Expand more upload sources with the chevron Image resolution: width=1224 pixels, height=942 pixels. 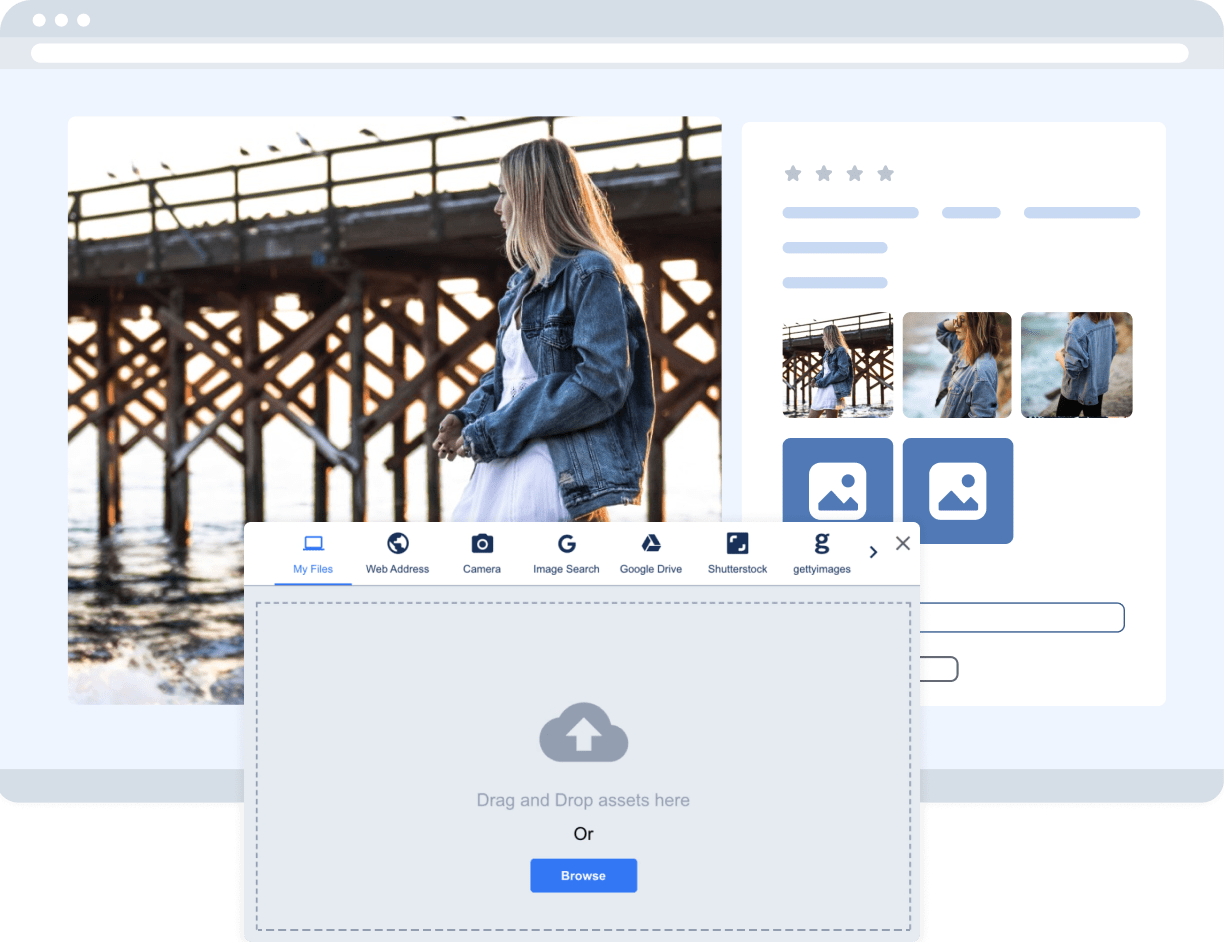click(x=873, y=551)
